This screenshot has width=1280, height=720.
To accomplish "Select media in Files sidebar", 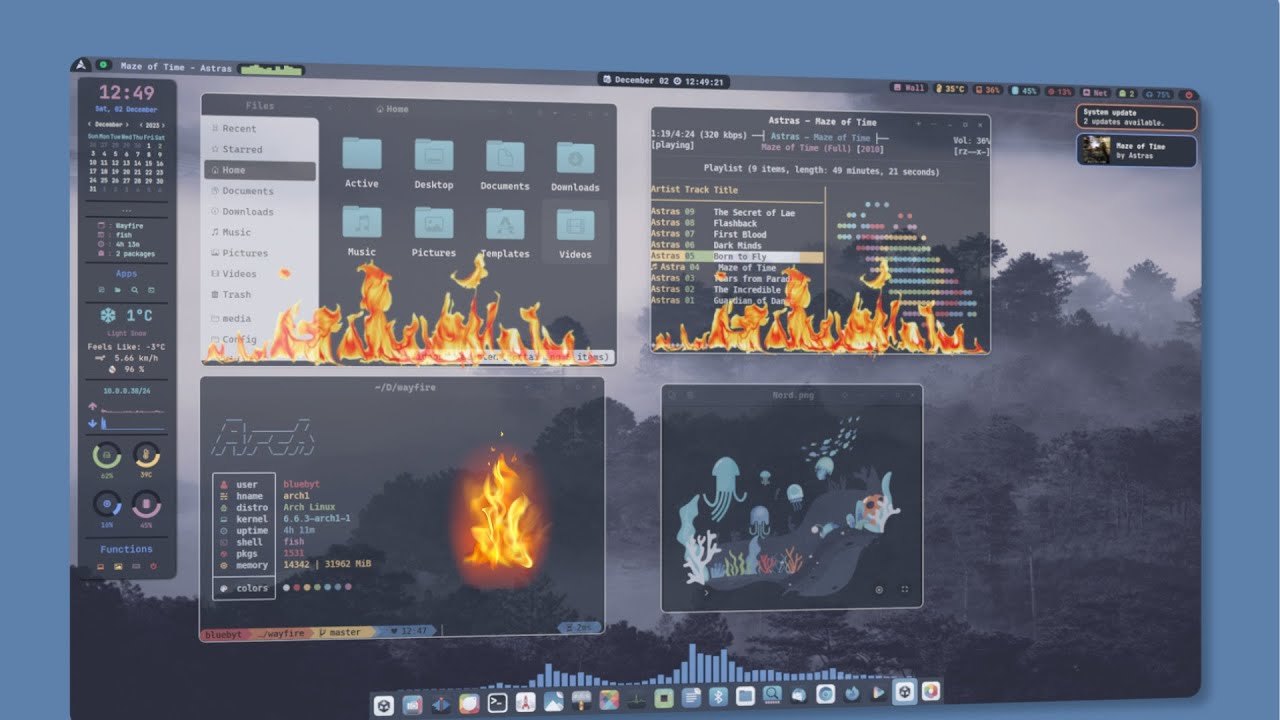I will pyautogui.click(x=260, y=318).
